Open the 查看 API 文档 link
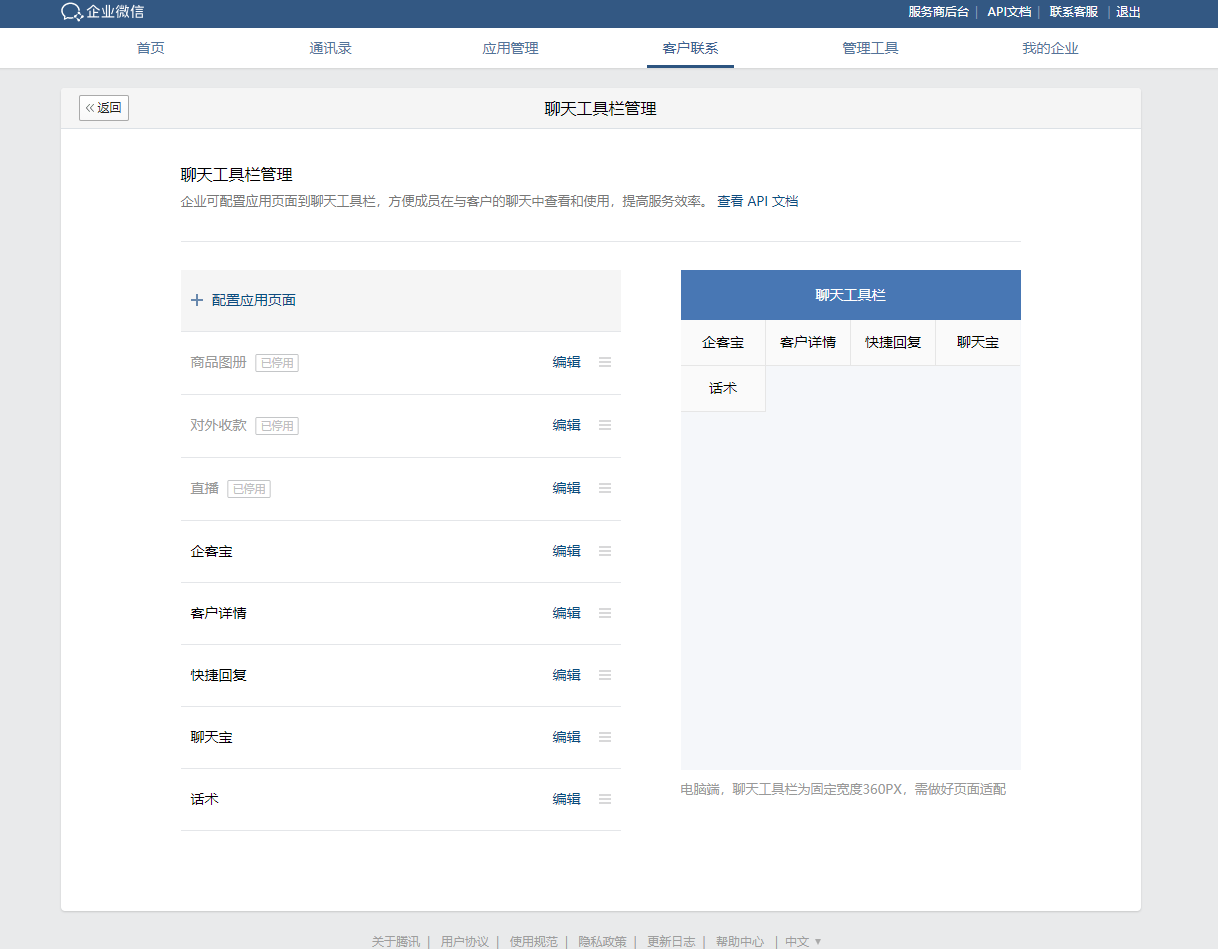This screenshot has height=949, width=1218. (759, 201)
